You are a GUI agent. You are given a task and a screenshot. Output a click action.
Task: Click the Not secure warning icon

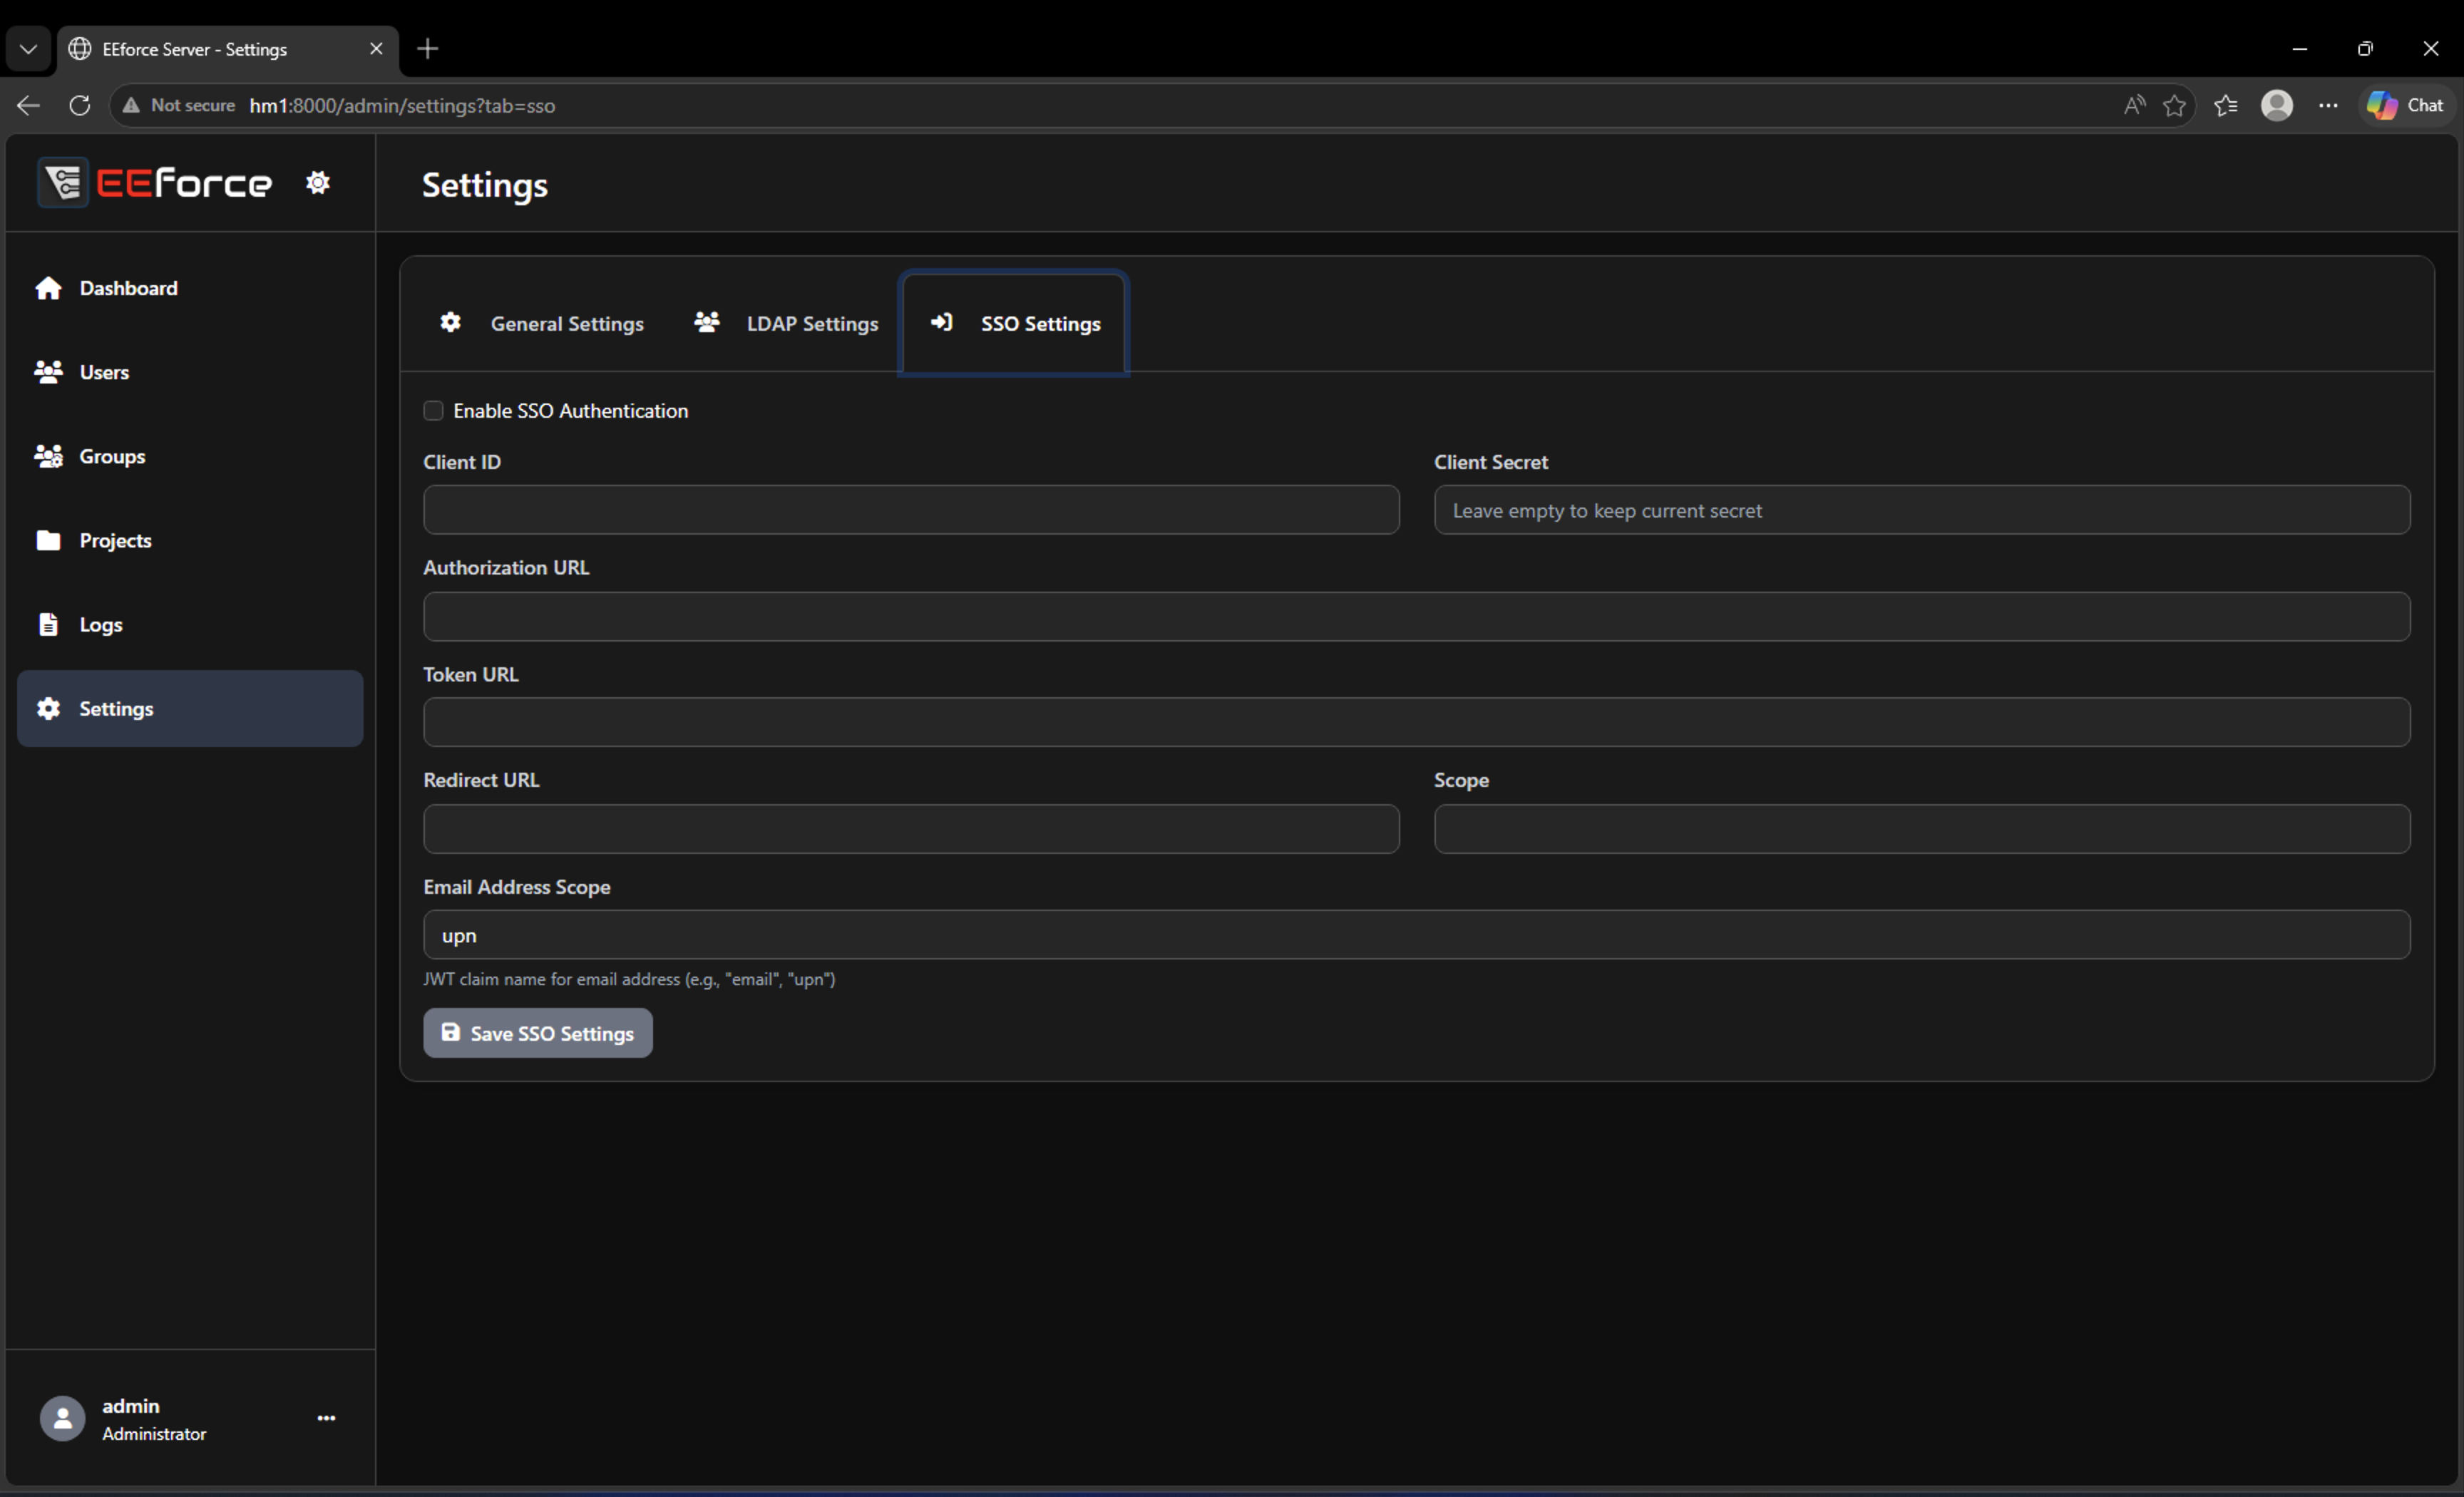(131, 105)
